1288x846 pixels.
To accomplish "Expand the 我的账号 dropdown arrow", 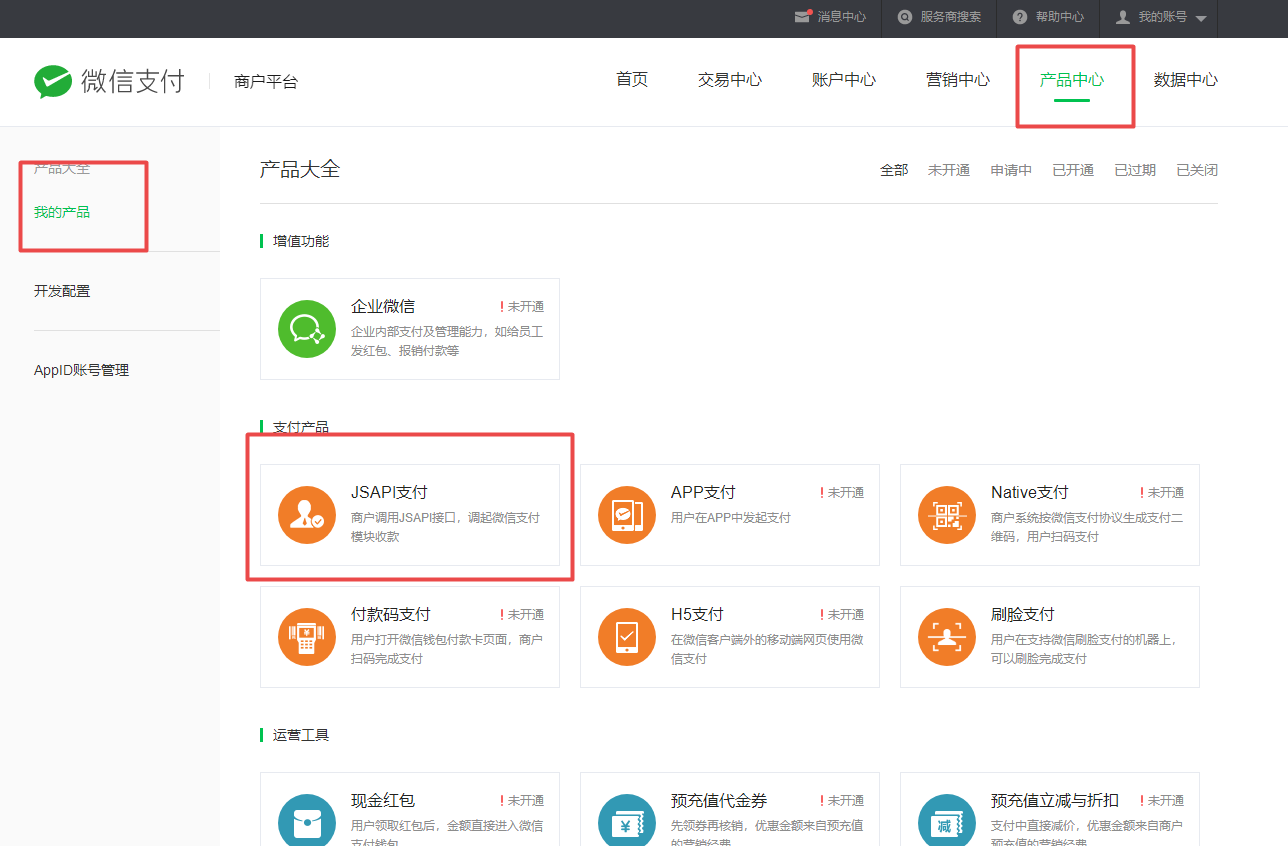I will coord(1201,19).
